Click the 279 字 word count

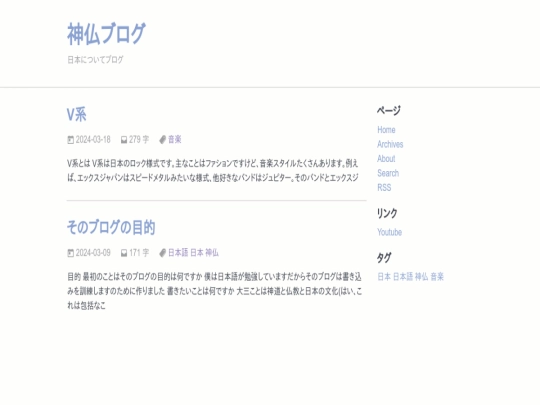coord(139,139)
